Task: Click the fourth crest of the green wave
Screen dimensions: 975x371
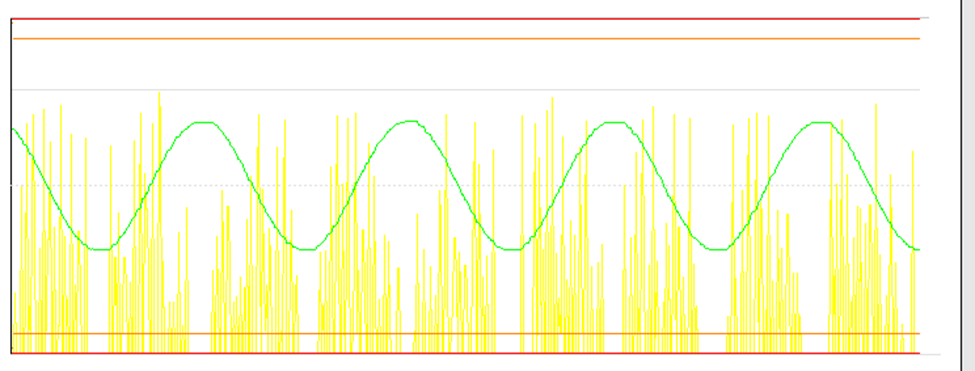Action: pyautogui.click(x=821, y=122)
